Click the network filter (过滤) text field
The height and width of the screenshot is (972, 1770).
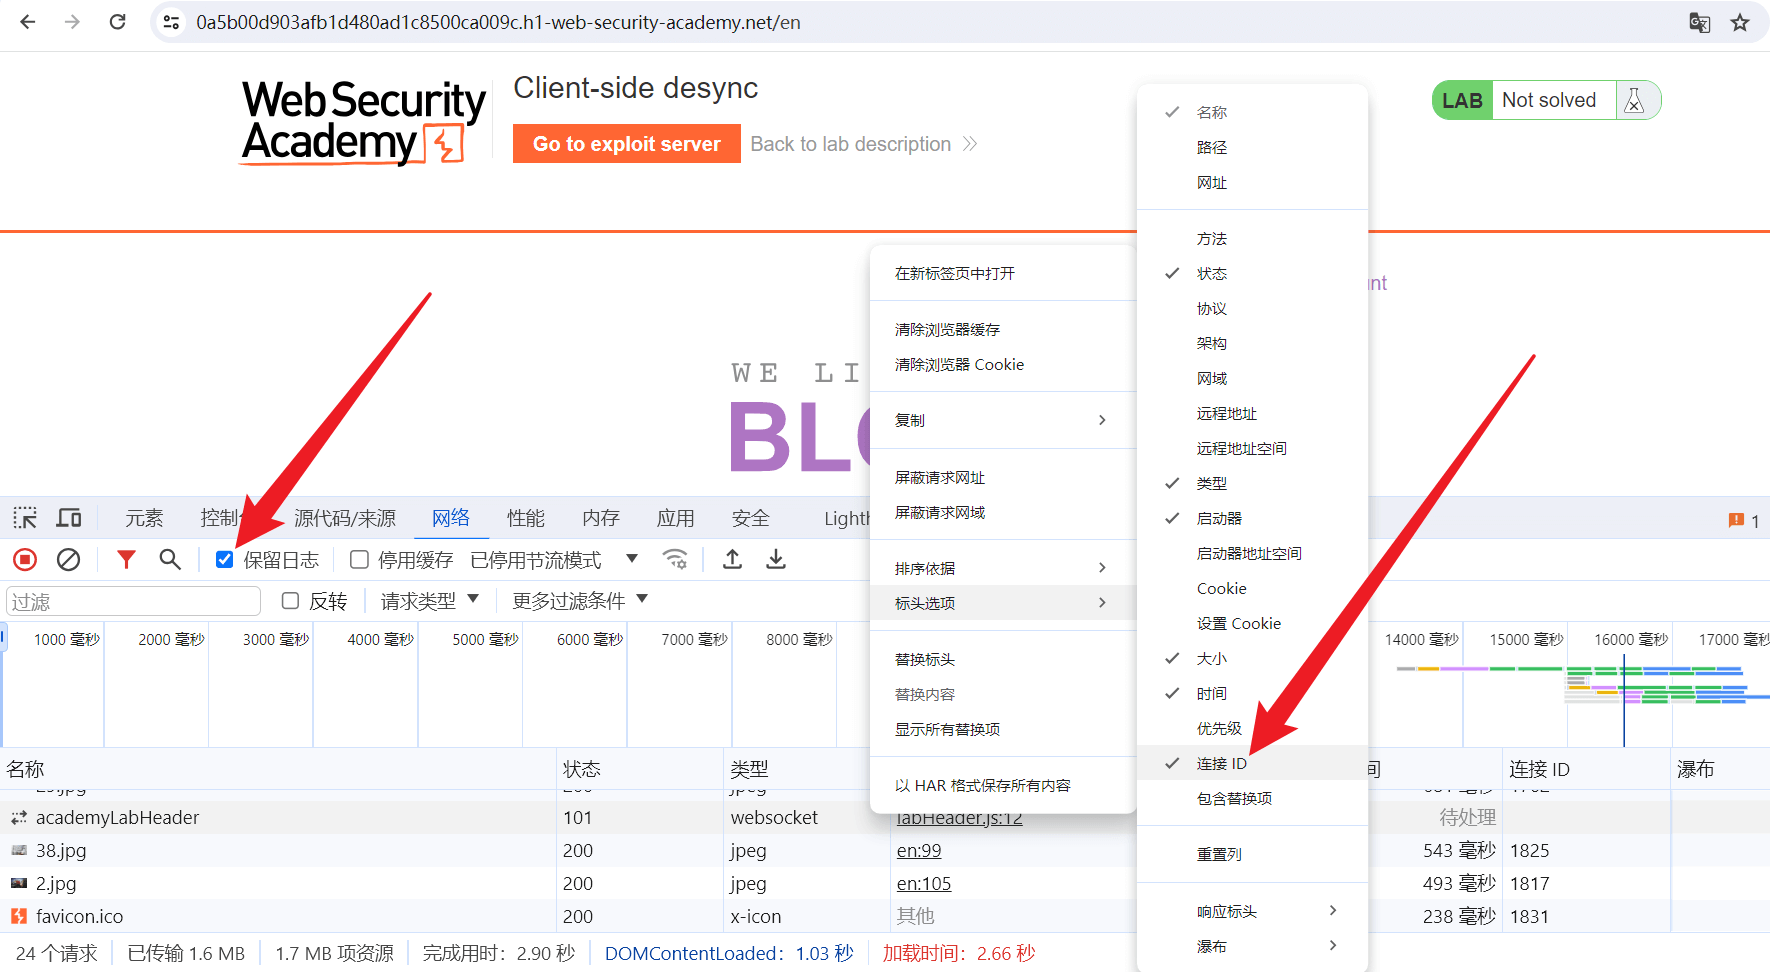(x=133, y=601)
